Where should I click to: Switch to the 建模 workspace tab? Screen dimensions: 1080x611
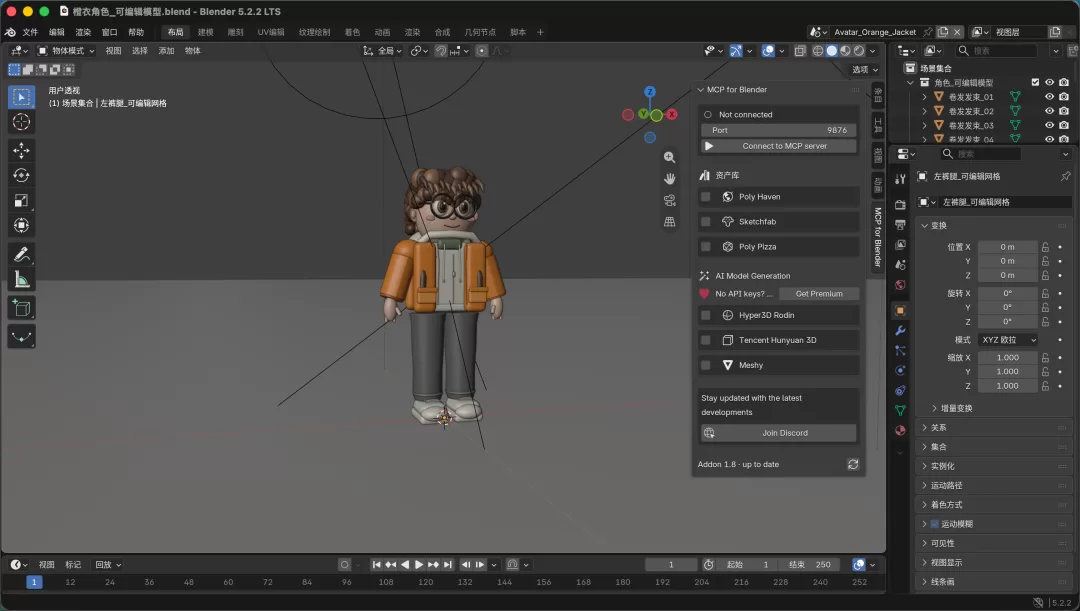[205, 32]
